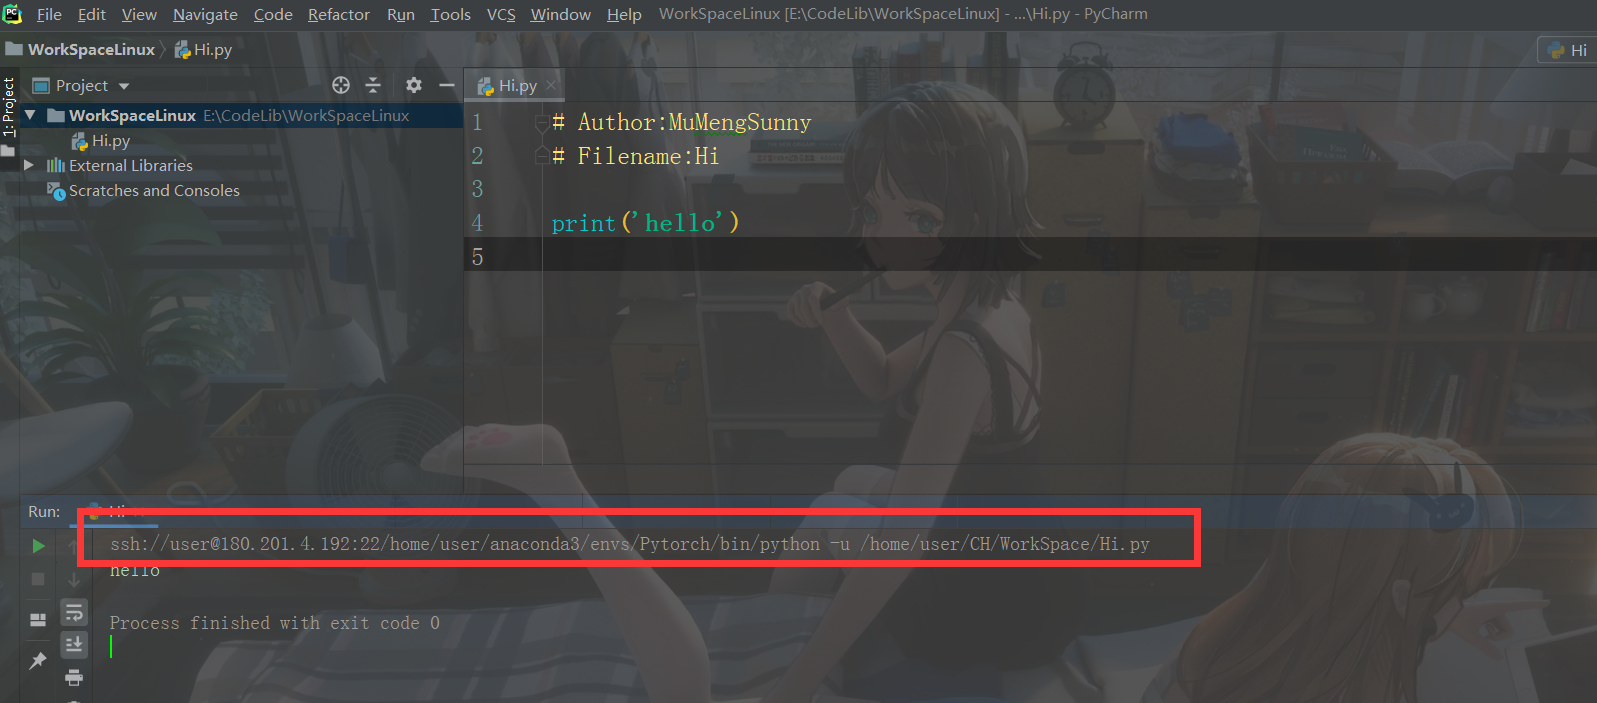
Task: Click line number 4 in the gutter
Action: click(477, 222)
